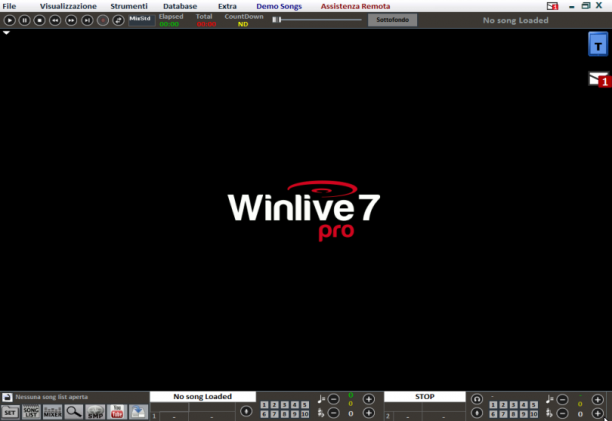Increase deck 1 key transpose with plus
The width and height of the screenshot is (612, 421).
pos(368,412)
